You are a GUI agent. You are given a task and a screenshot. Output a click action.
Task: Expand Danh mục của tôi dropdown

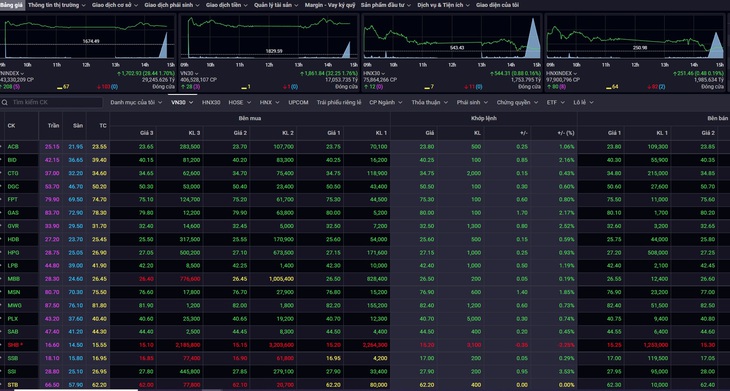tap(136, 102)
